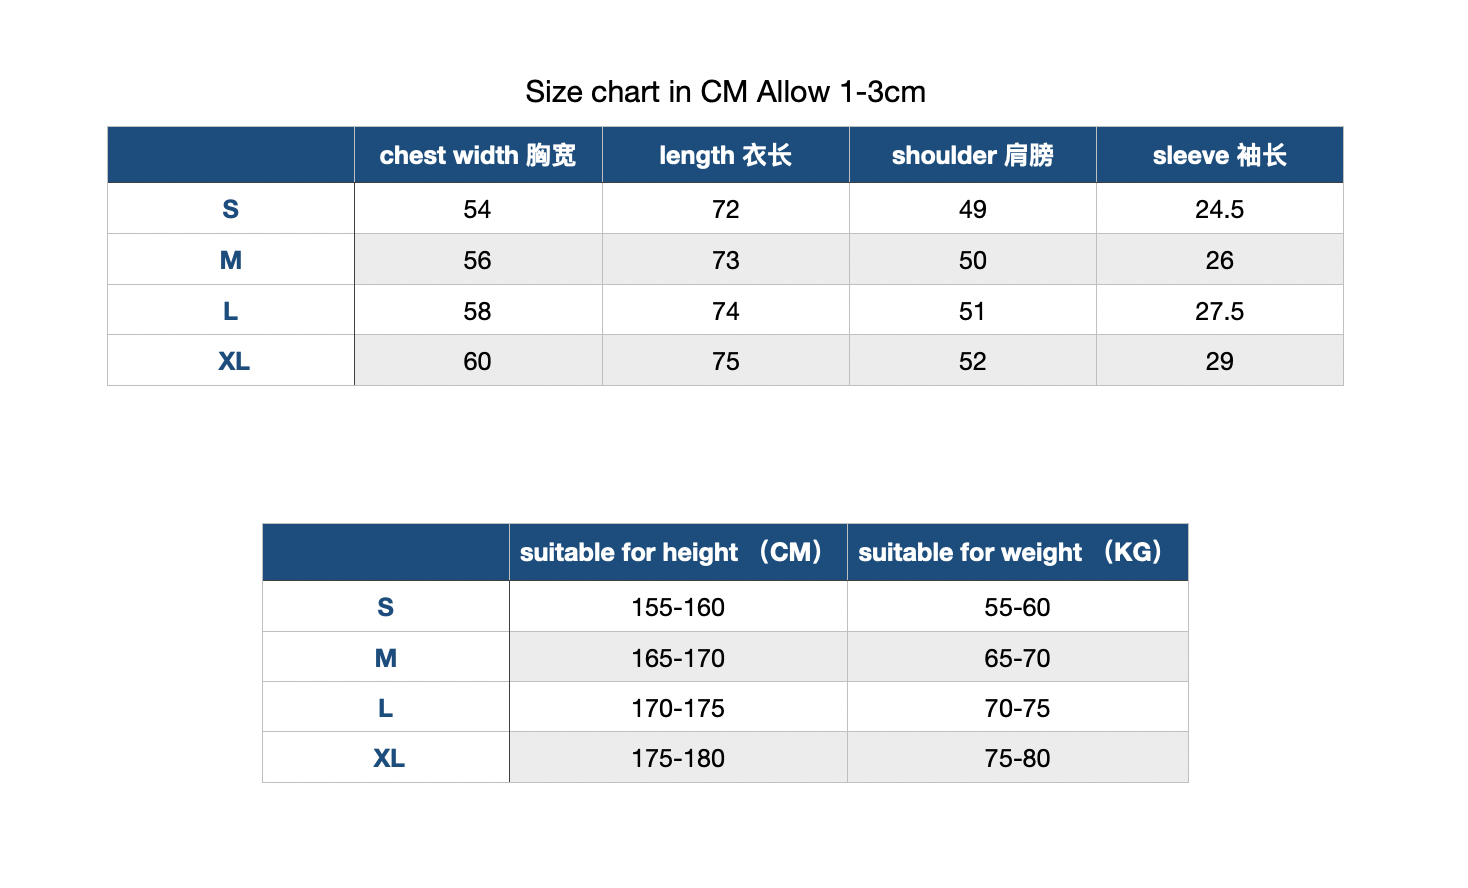Click the S row label in the top table
The height and width of the screenshot is (888, 1468).
(231, 209)
